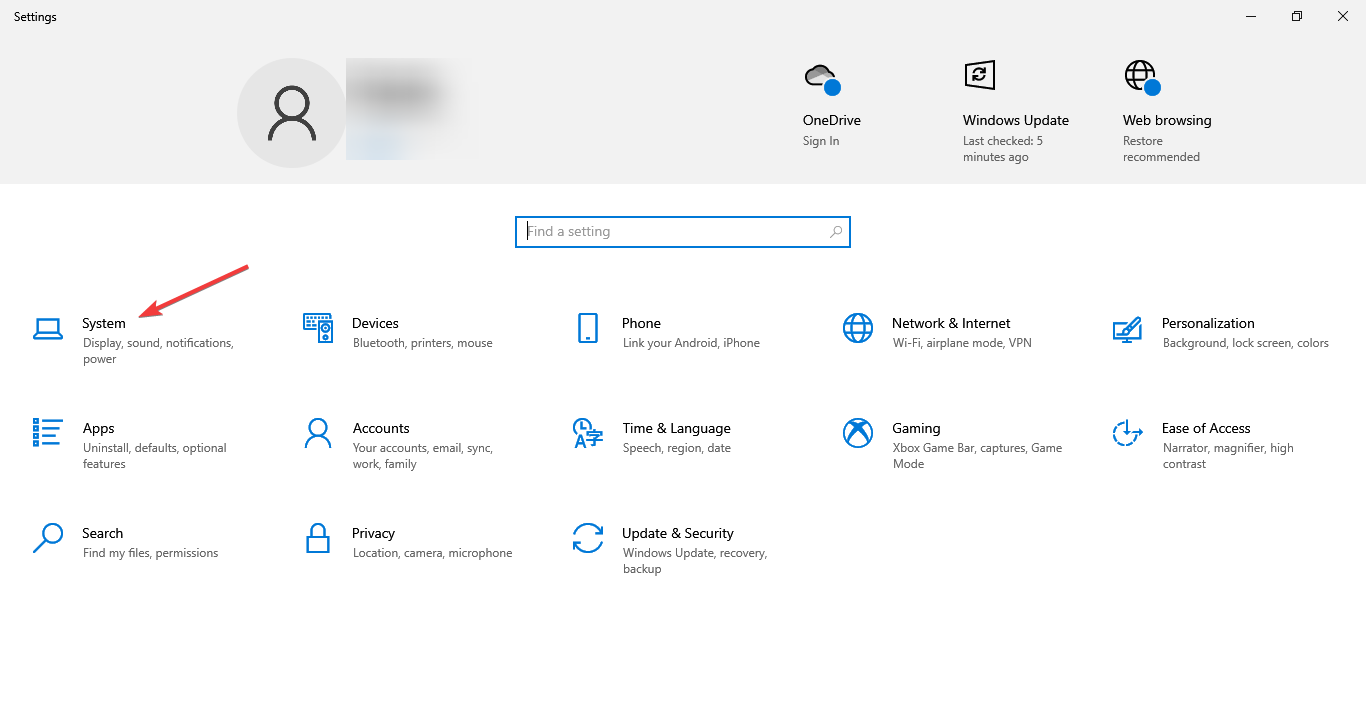Open the Privacy lock icon
This screenshot has width=1366, height=728.
coord(317,538)
